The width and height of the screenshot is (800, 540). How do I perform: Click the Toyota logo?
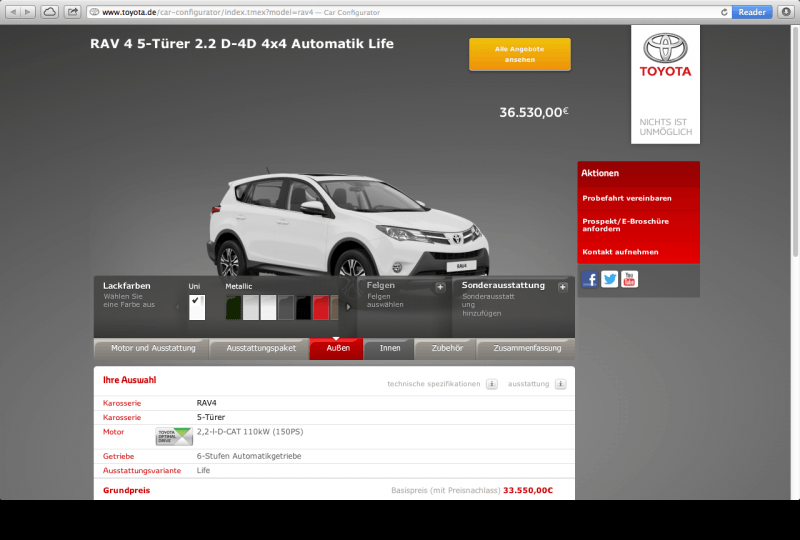665,55
